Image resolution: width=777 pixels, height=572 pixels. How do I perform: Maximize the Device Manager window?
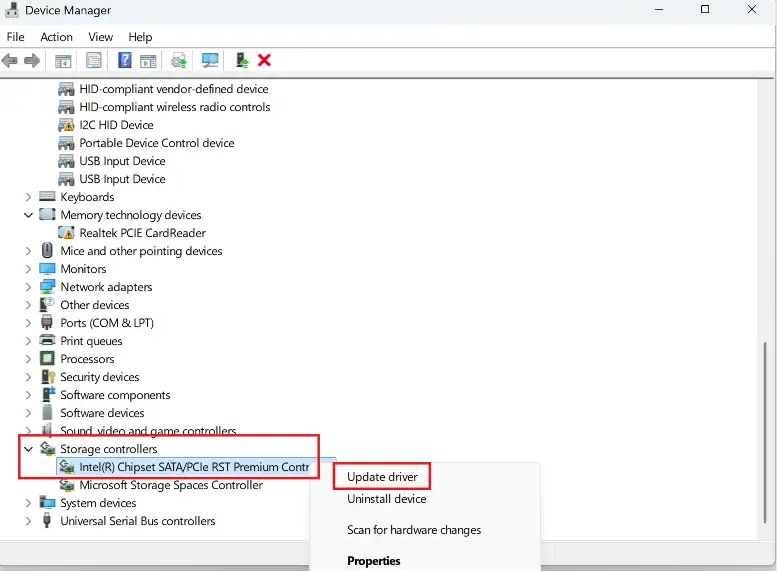tap(705, 9)
